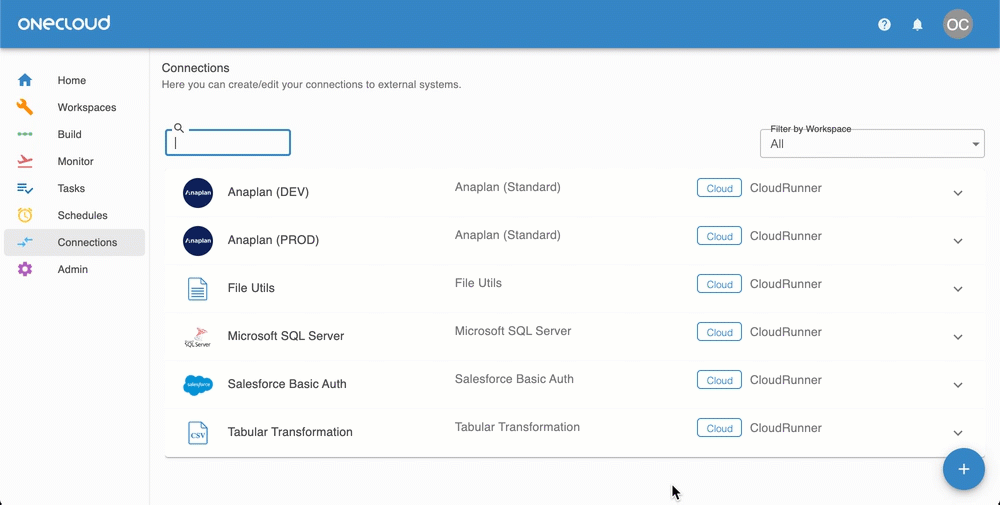Image resolution: width=1000 pixels, height=505 pixels.
Task: Select the File Utils connection name
Action: click(251, 288)
